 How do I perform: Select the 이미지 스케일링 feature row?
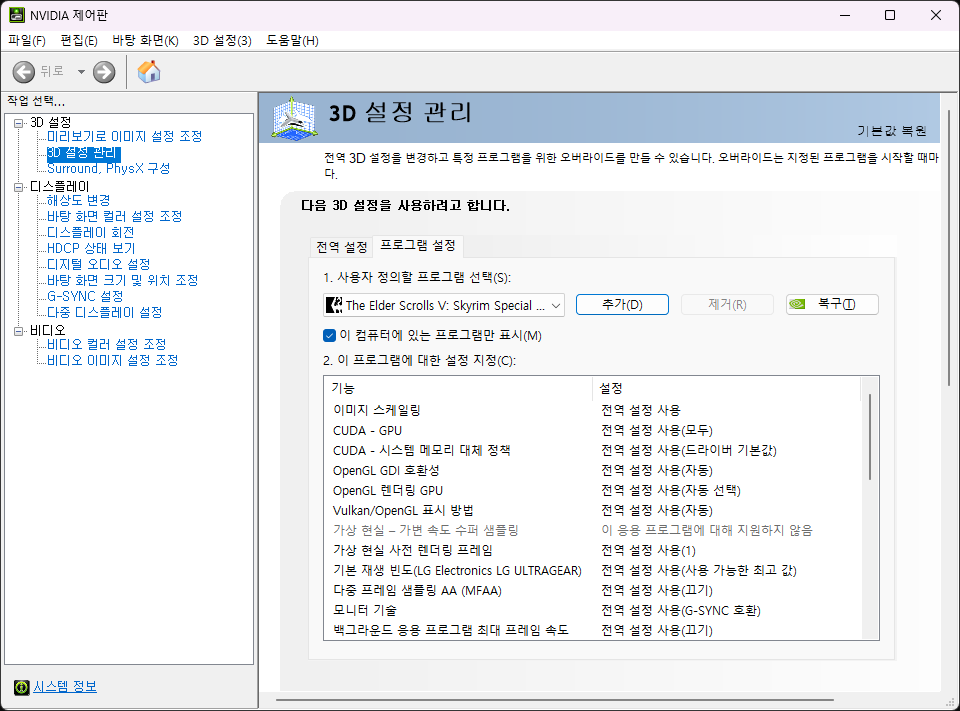(593, 410)
